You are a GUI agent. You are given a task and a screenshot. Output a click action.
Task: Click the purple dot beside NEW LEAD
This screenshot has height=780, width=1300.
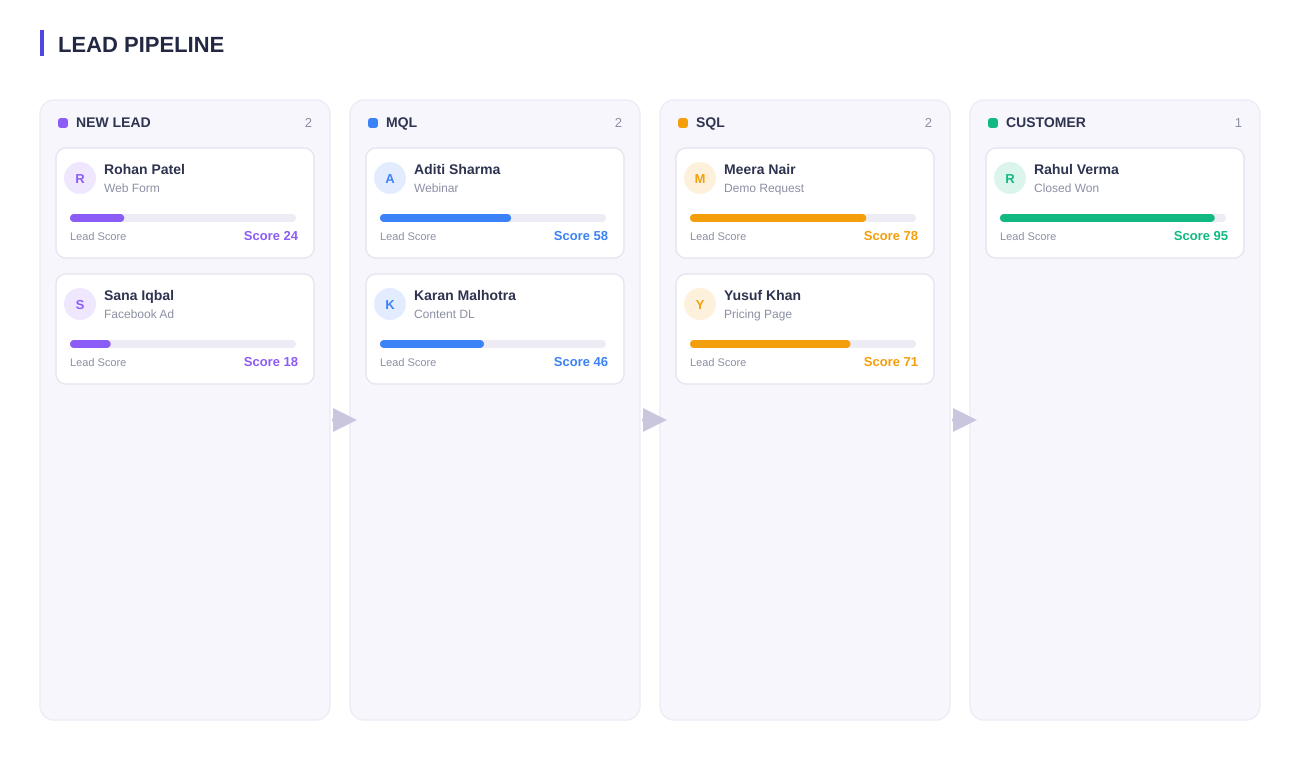[x=63, y=123]
